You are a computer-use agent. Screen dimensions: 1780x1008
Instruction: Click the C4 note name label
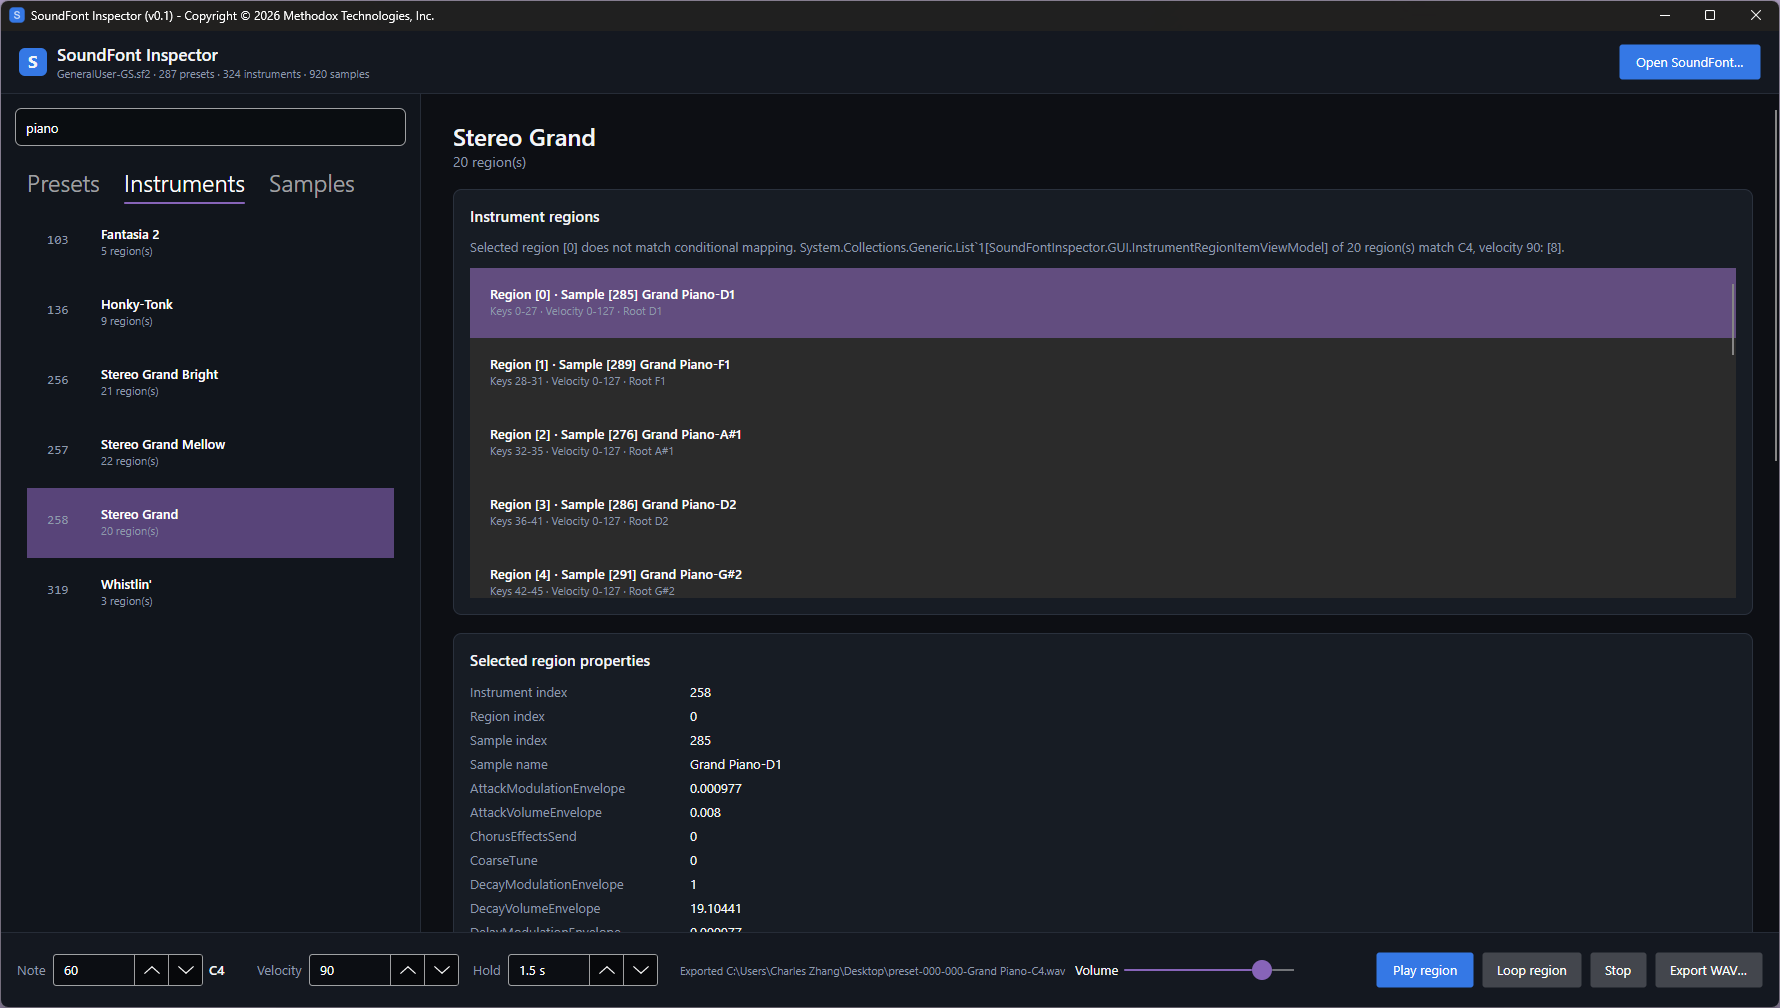(217, 970)
